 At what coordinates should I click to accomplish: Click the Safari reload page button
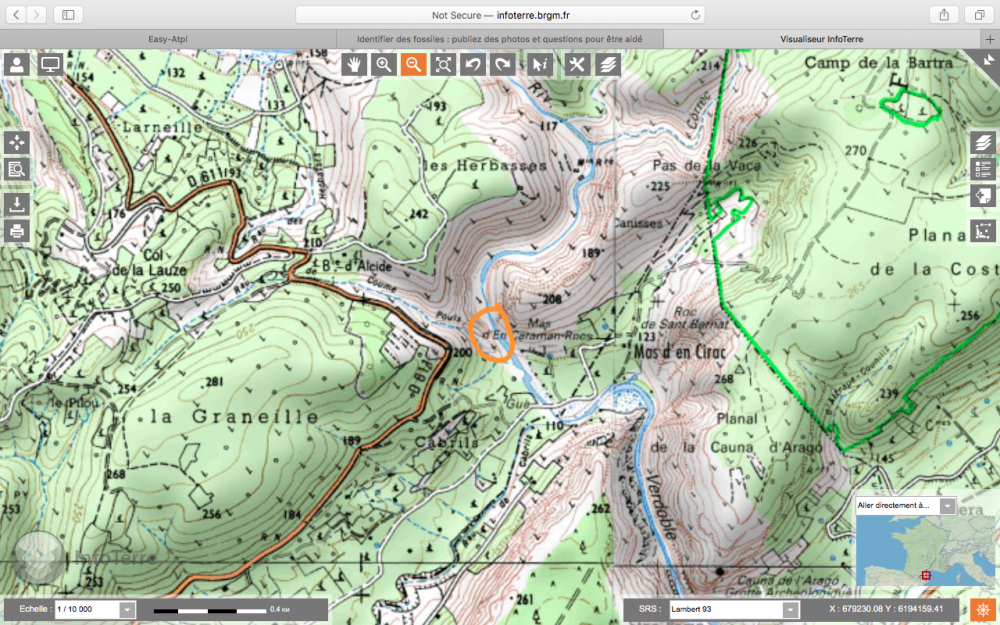point(695,15)
